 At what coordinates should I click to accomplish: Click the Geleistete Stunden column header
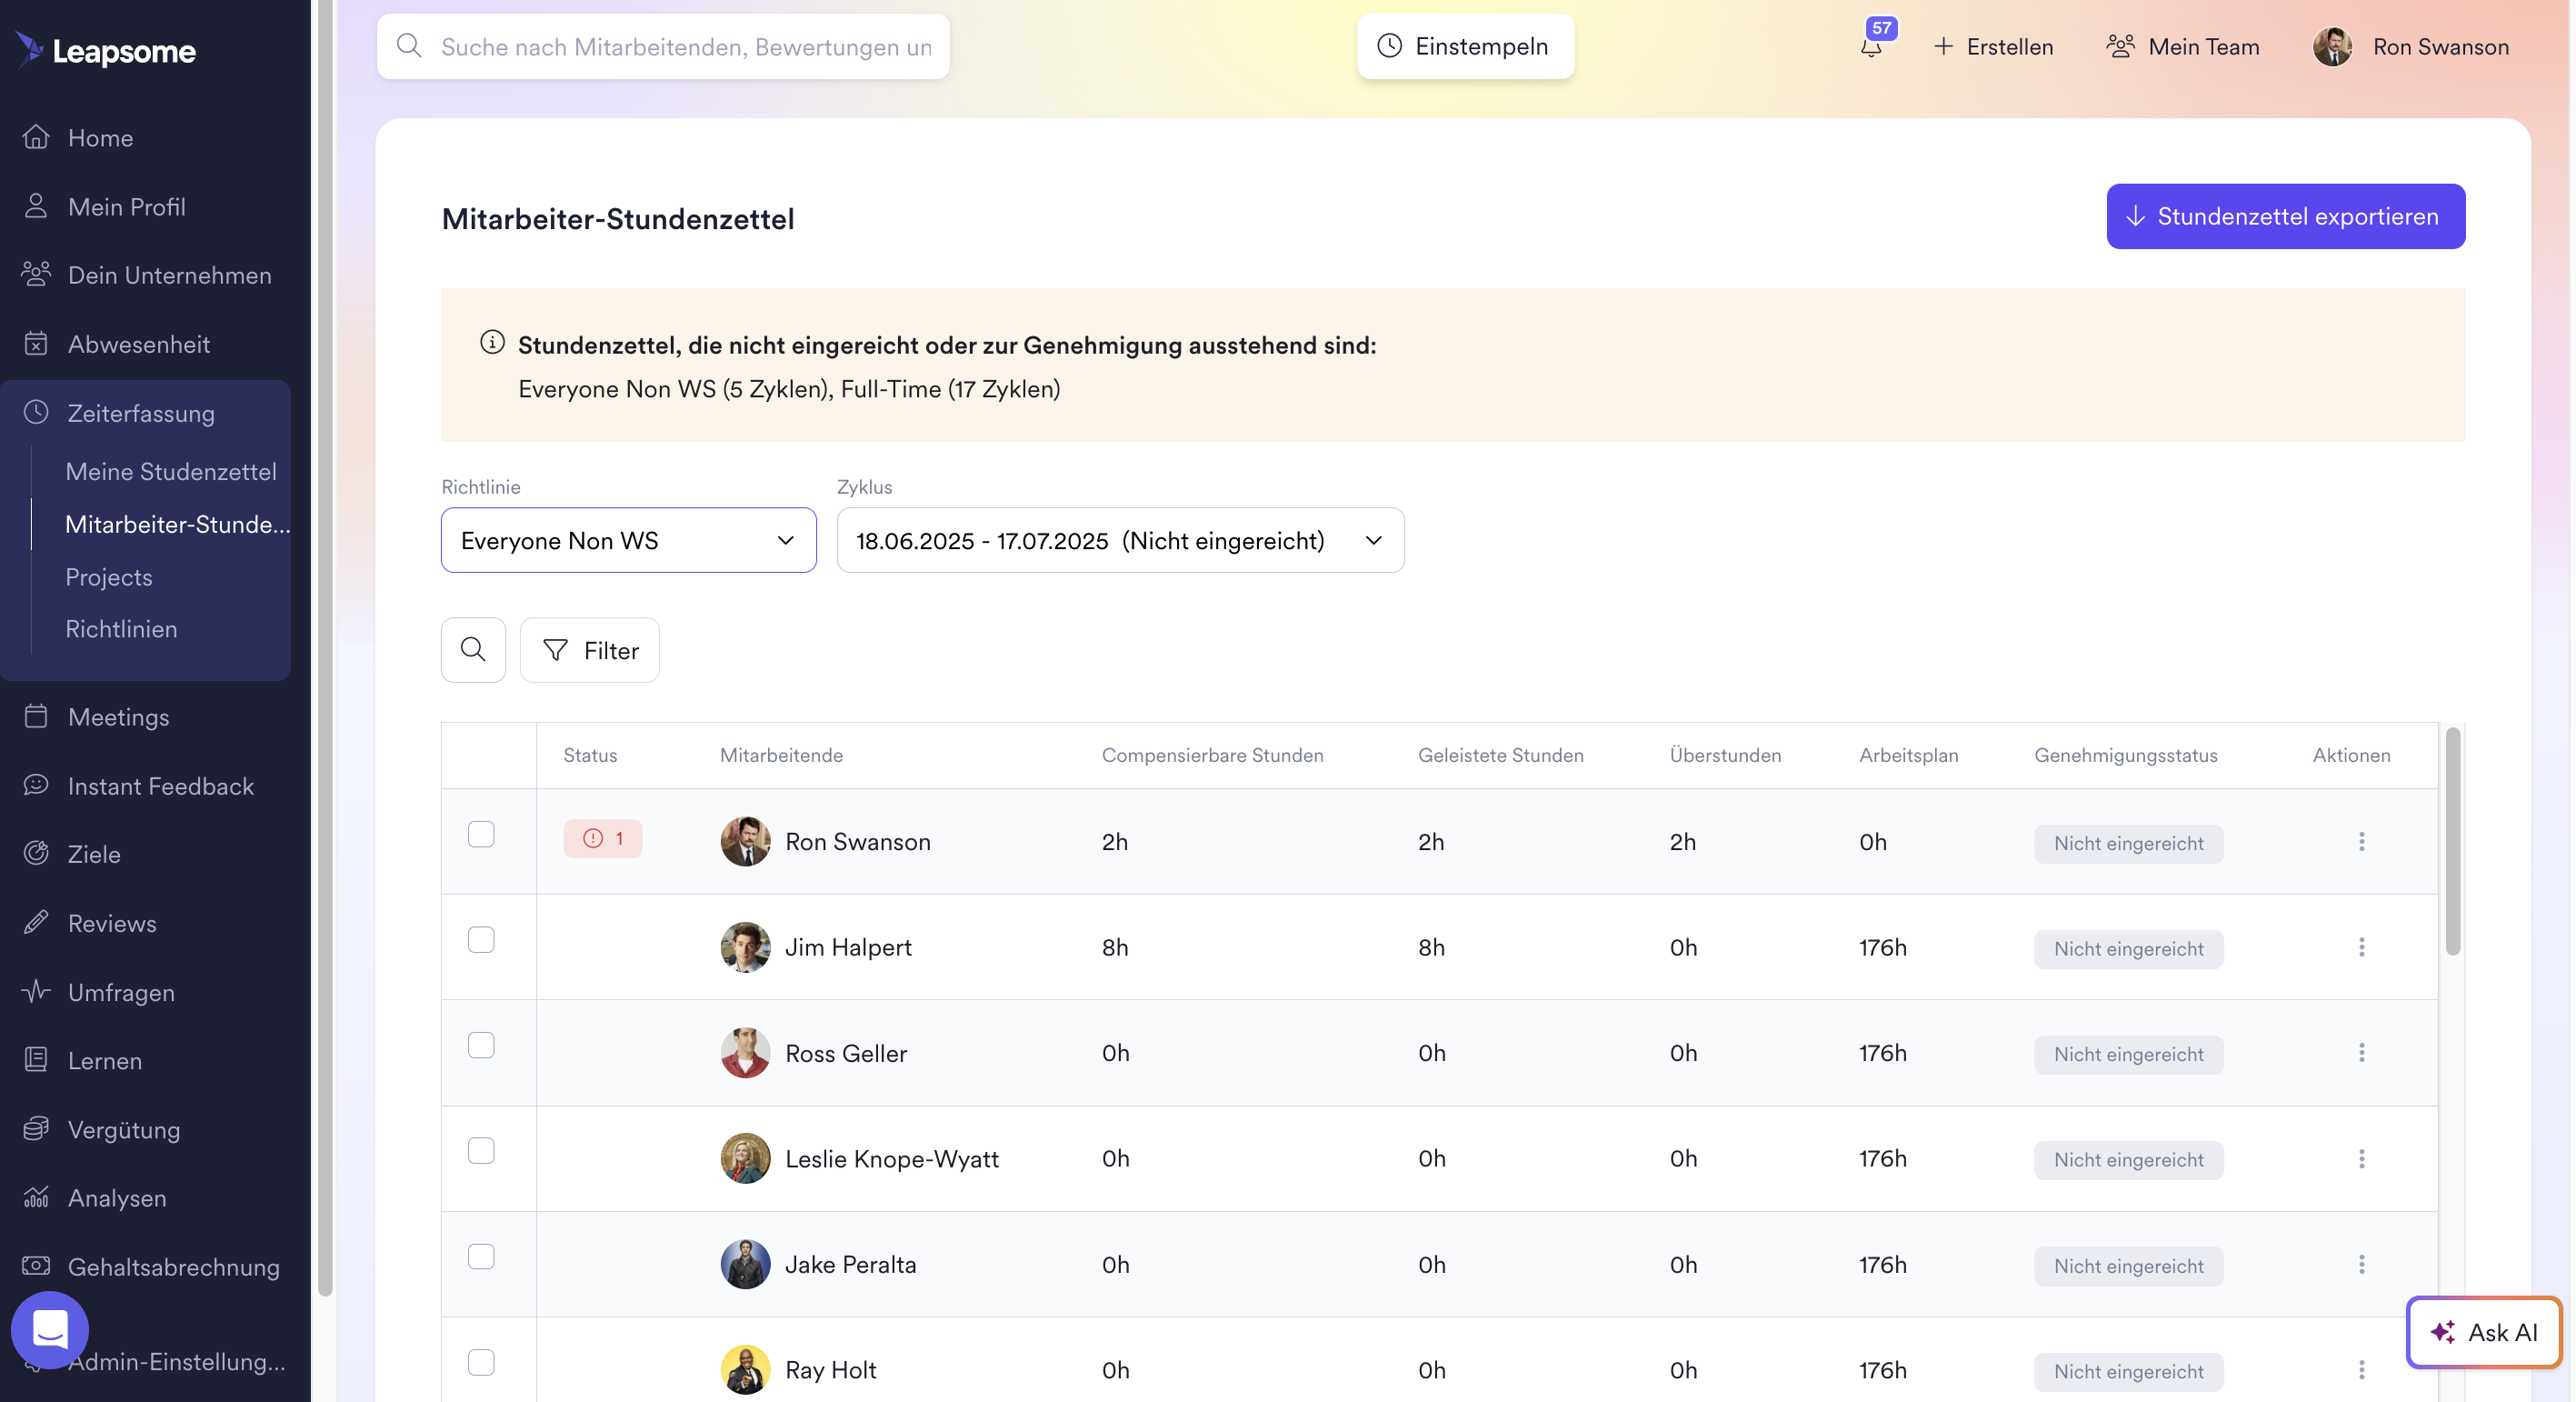[1500, 755]
